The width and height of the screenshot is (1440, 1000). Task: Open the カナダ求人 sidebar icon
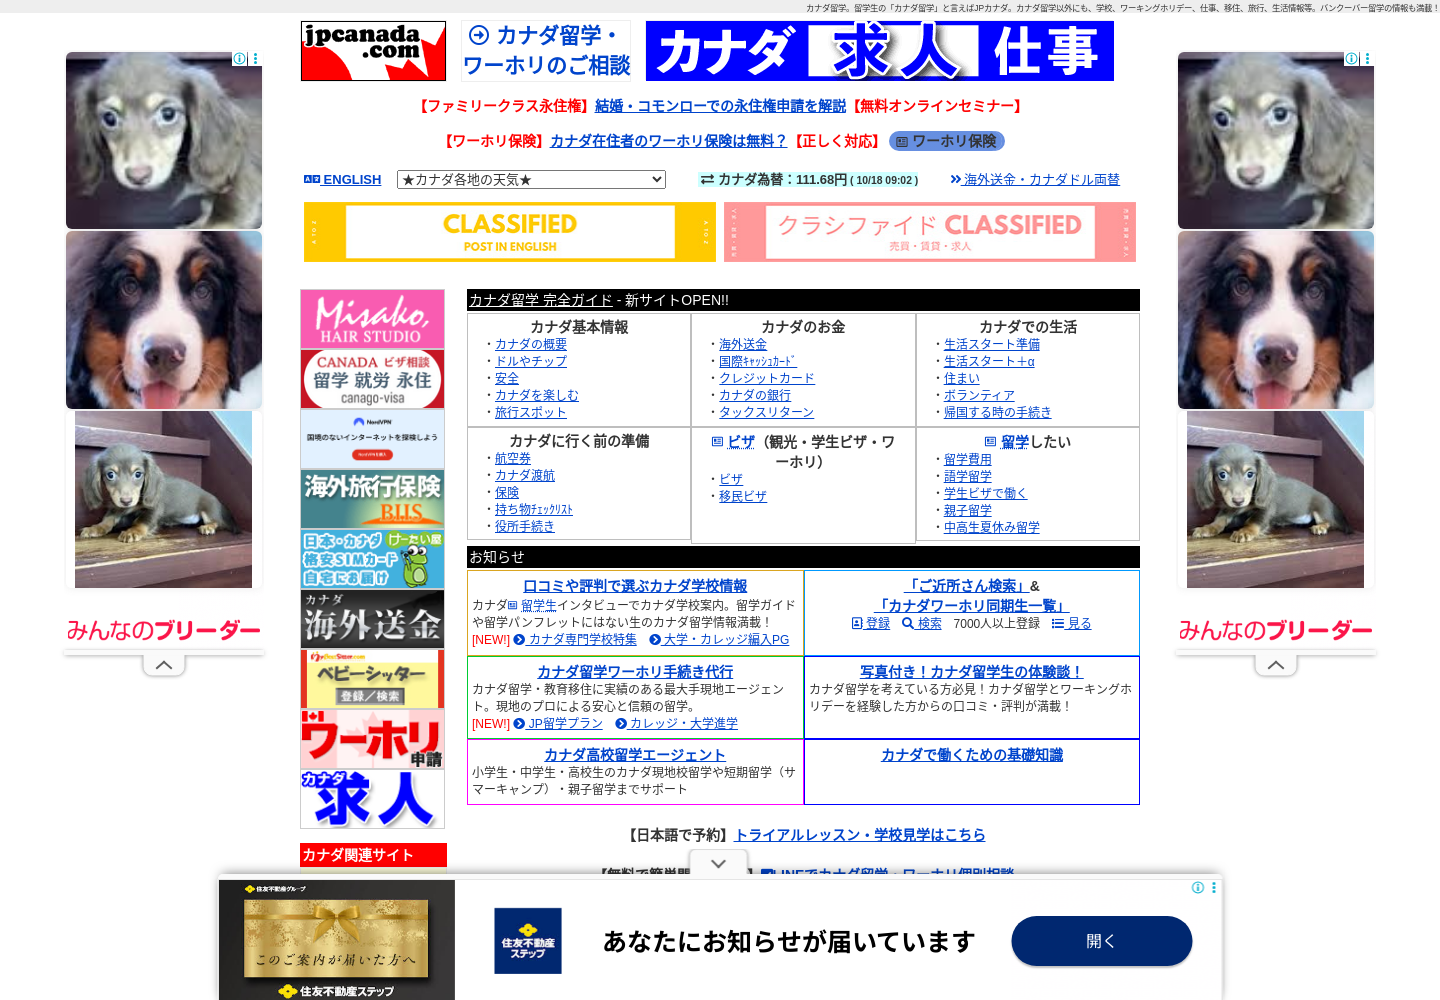pyautogui.click(x=373, y=799)
